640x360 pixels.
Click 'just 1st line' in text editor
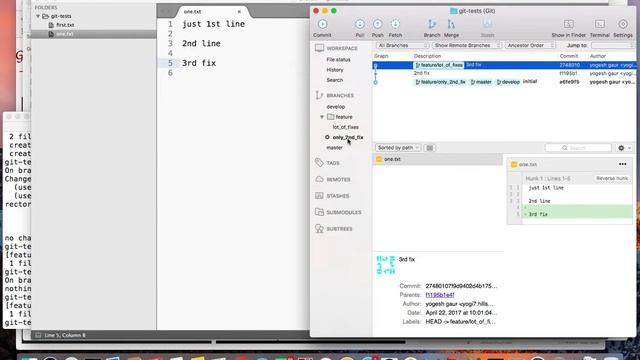click(213, 24)
